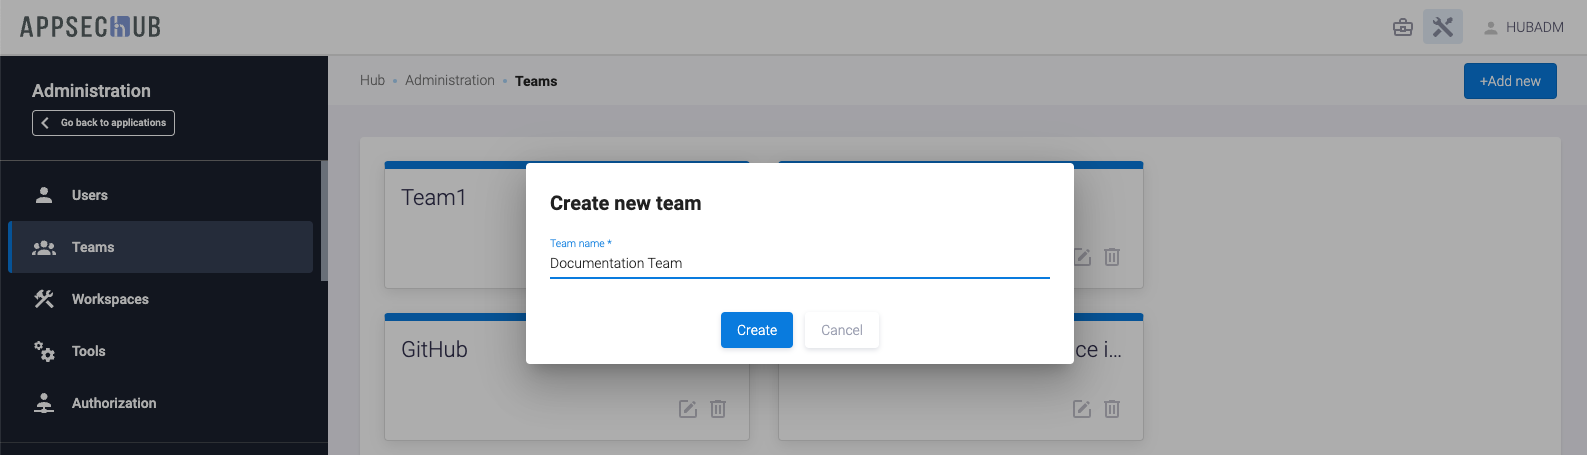Viewport: 1587px width, 455px height.
Task: Cancel the Create new team dialog
Action: point(841,330)
